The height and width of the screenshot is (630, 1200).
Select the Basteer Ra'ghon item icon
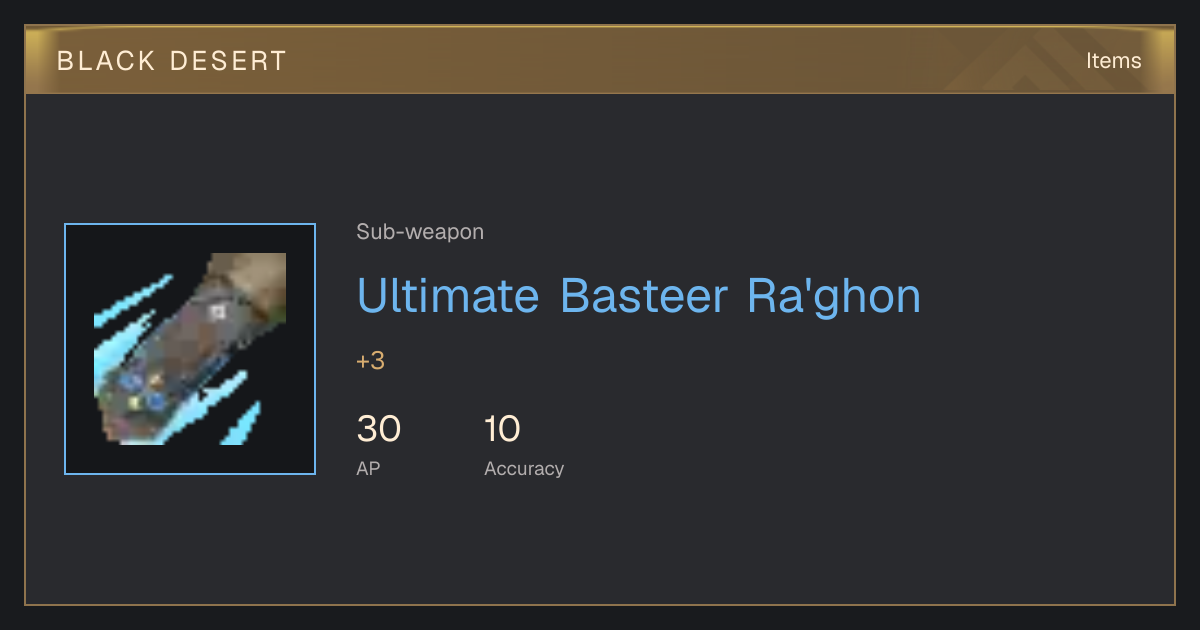tap(190, 349)
